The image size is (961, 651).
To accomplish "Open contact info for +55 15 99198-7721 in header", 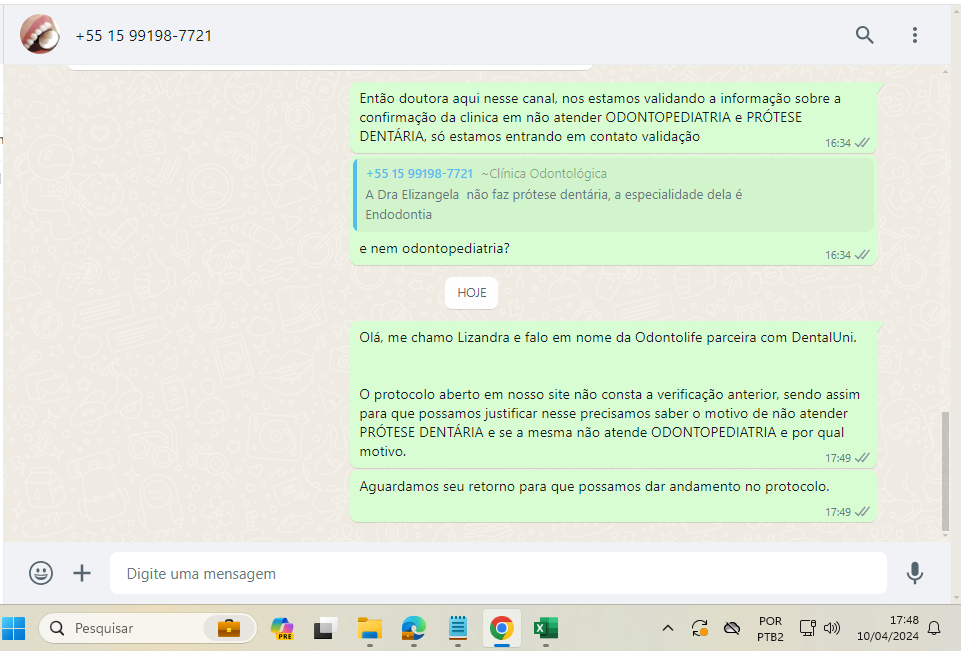I will pyautogui.click(x=143, y=36).
